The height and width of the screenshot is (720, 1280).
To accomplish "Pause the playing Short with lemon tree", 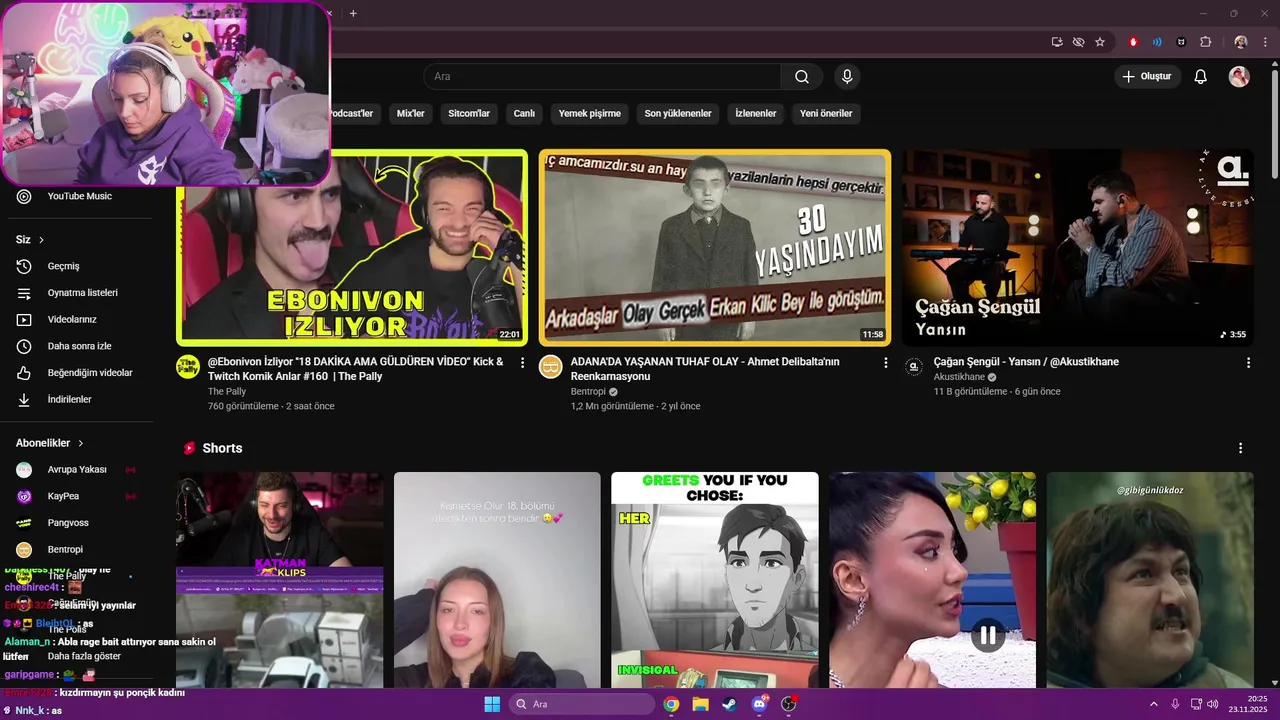I will pos(987,635).
